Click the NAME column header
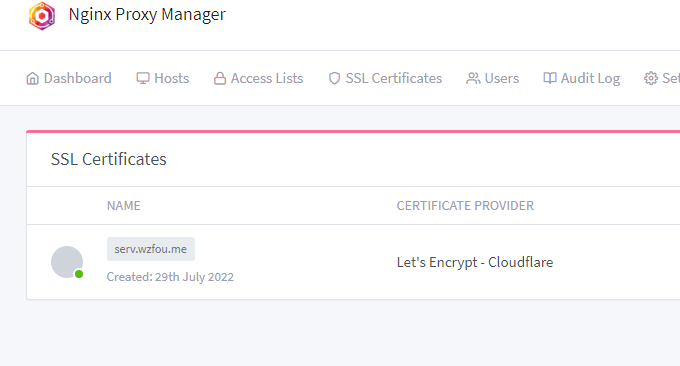 point(124,206)
